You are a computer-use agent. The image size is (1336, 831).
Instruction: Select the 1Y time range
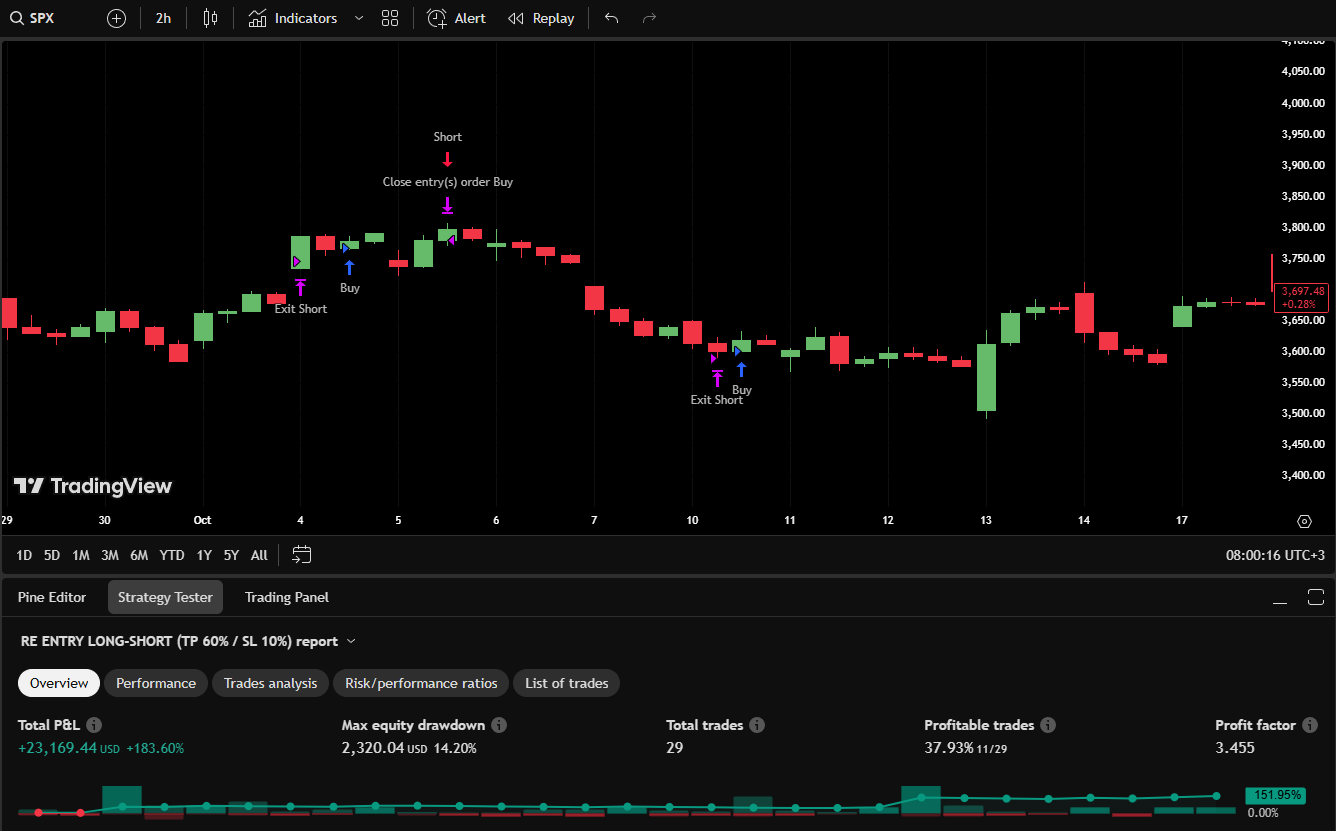pyautogui.click(x=204, y=555)
